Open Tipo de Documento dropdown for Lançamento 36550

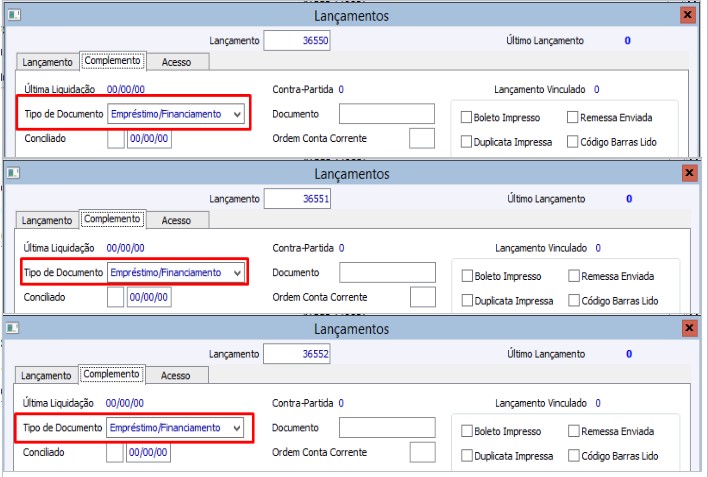tap(237, 114)
